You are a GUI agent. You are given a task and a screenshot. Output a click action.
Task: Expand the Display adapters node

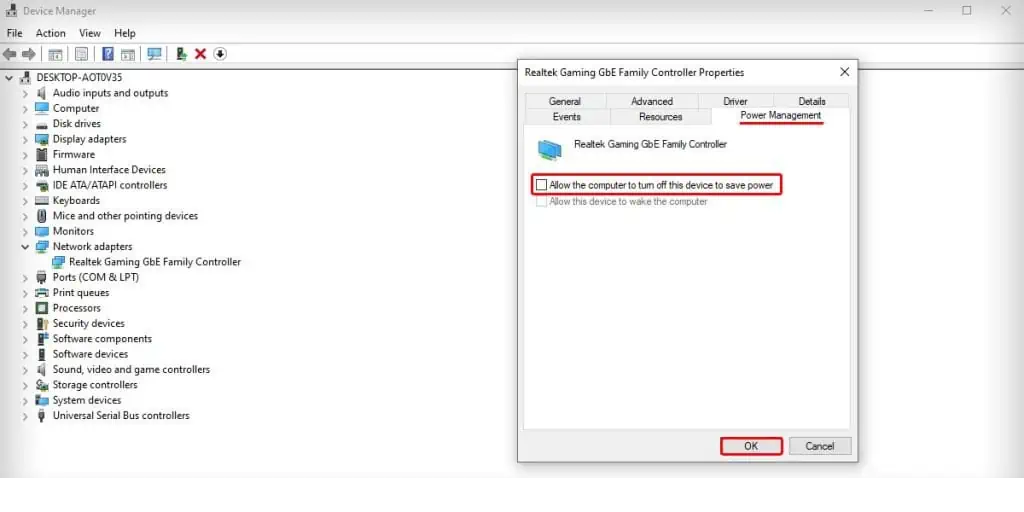26,139
